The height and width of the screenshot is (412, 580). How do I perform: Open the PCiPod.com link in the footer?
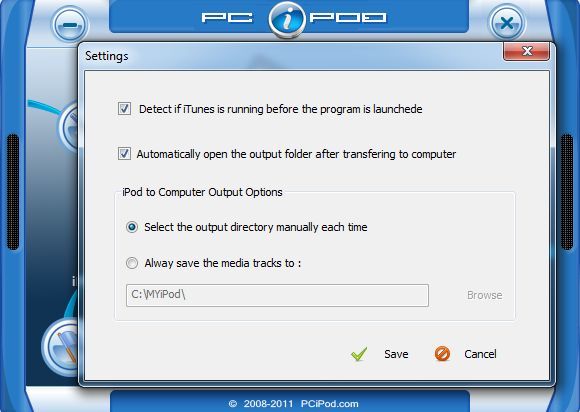(330, 403)
